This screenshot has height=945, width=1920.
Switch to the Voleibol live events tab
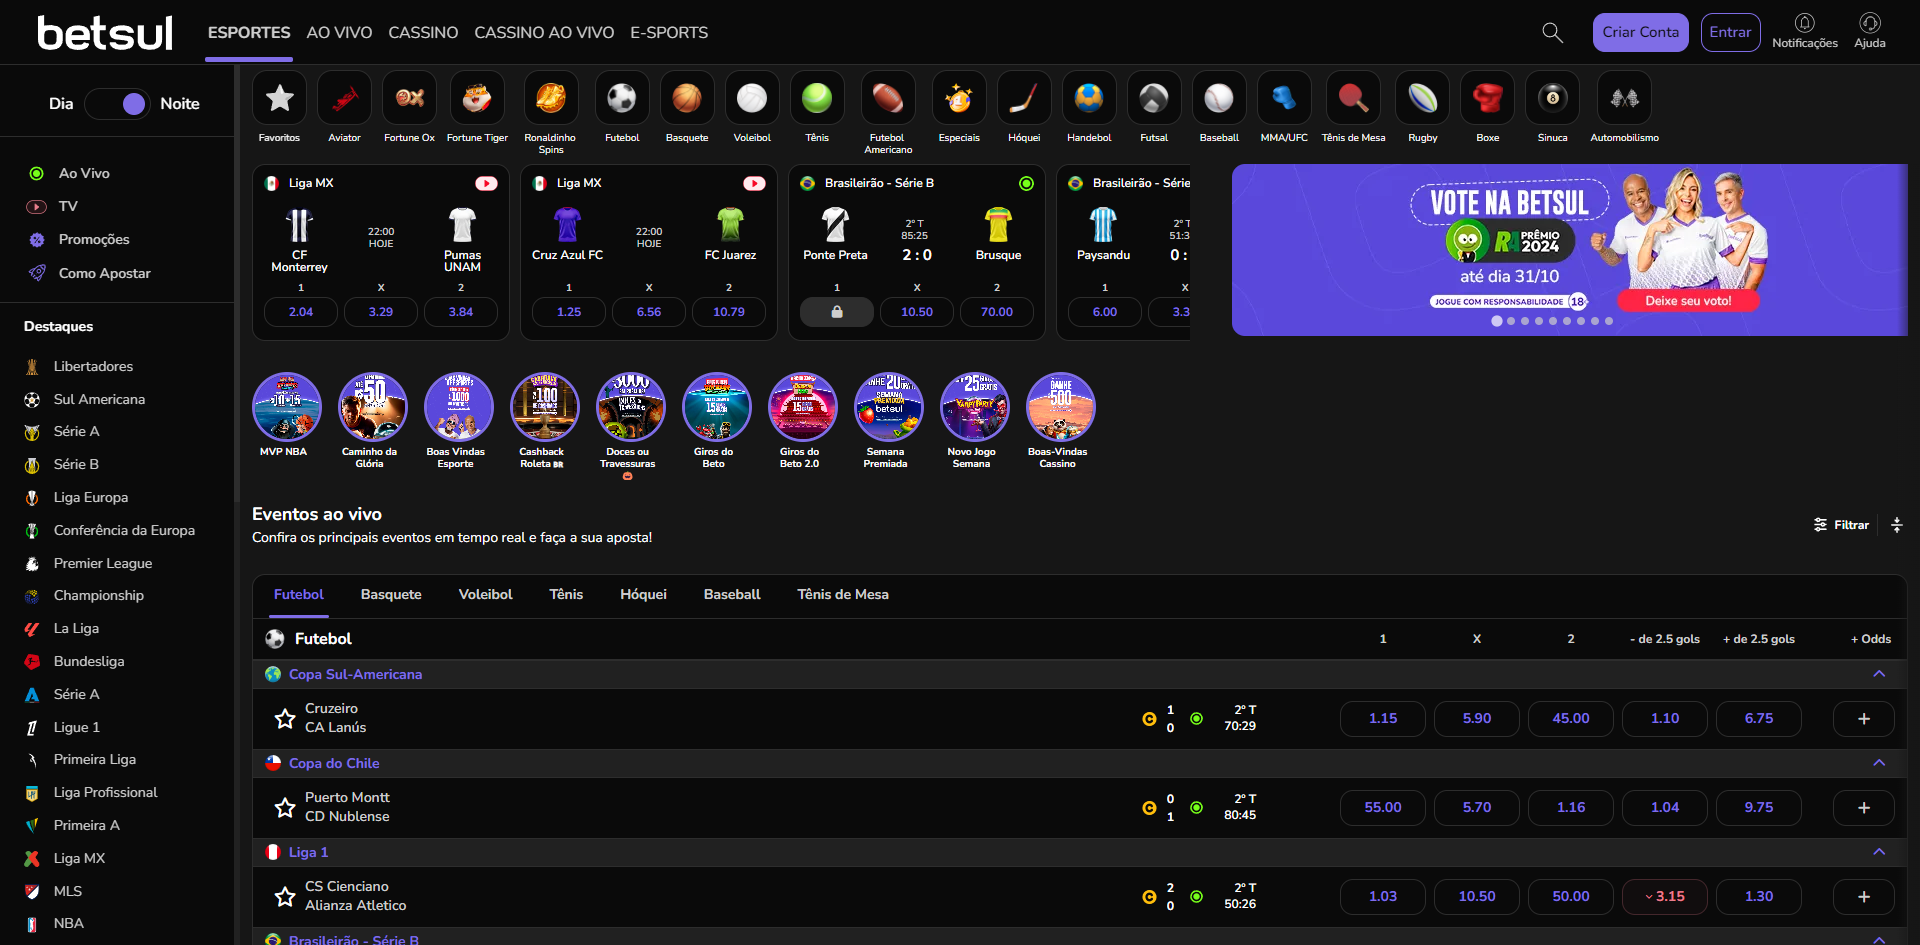[485, 594]
